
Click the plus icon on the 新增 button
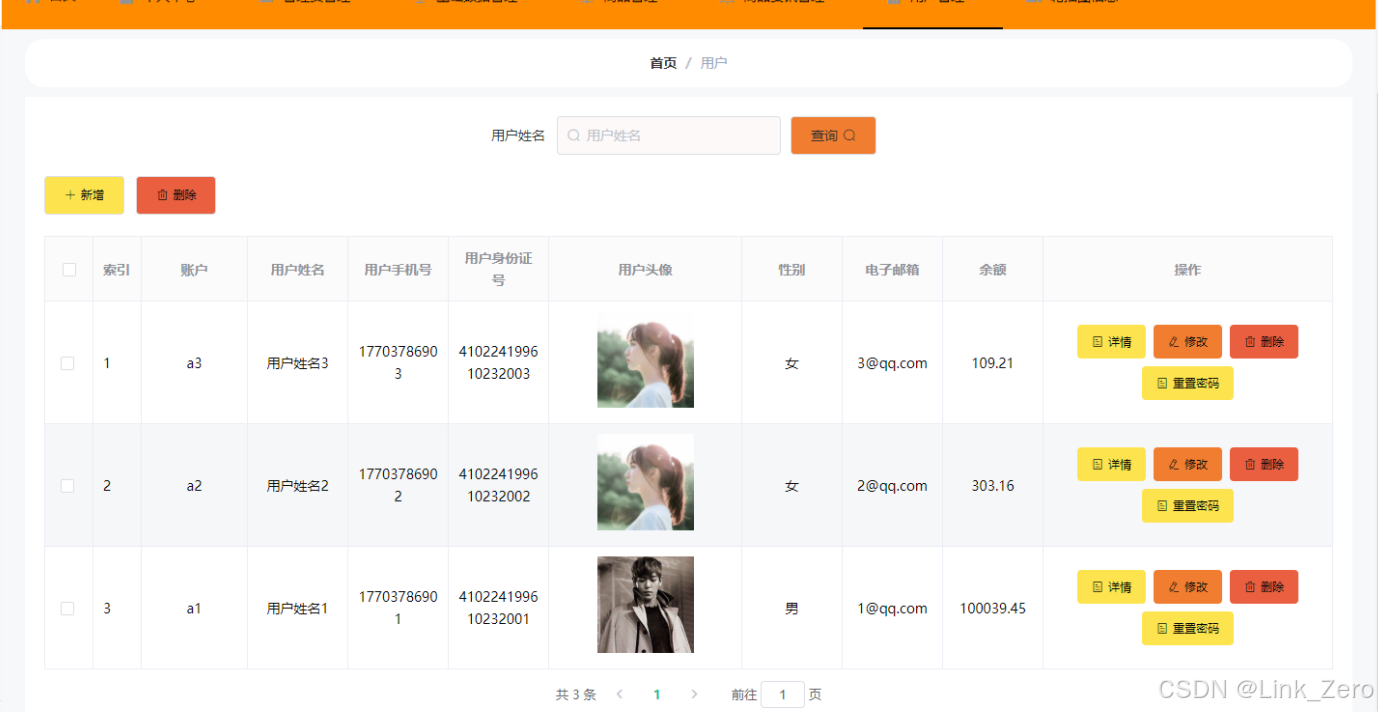[68, 195]
